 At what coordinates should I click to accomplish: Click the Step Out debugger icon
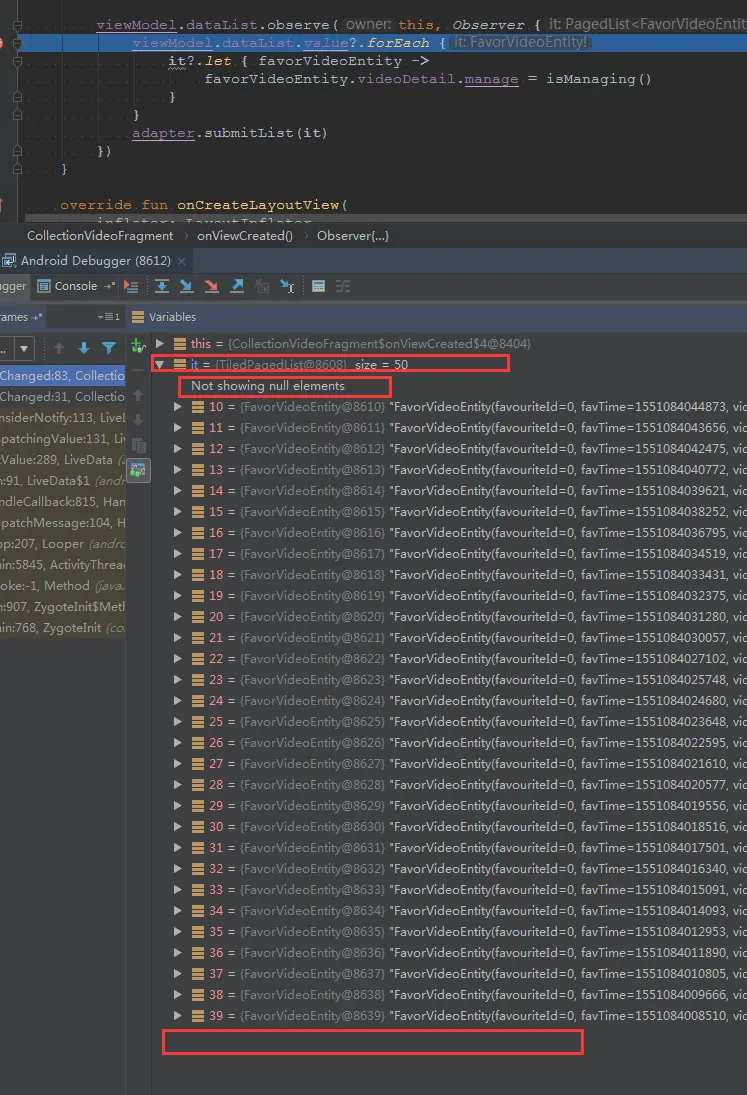click(237, 286)
